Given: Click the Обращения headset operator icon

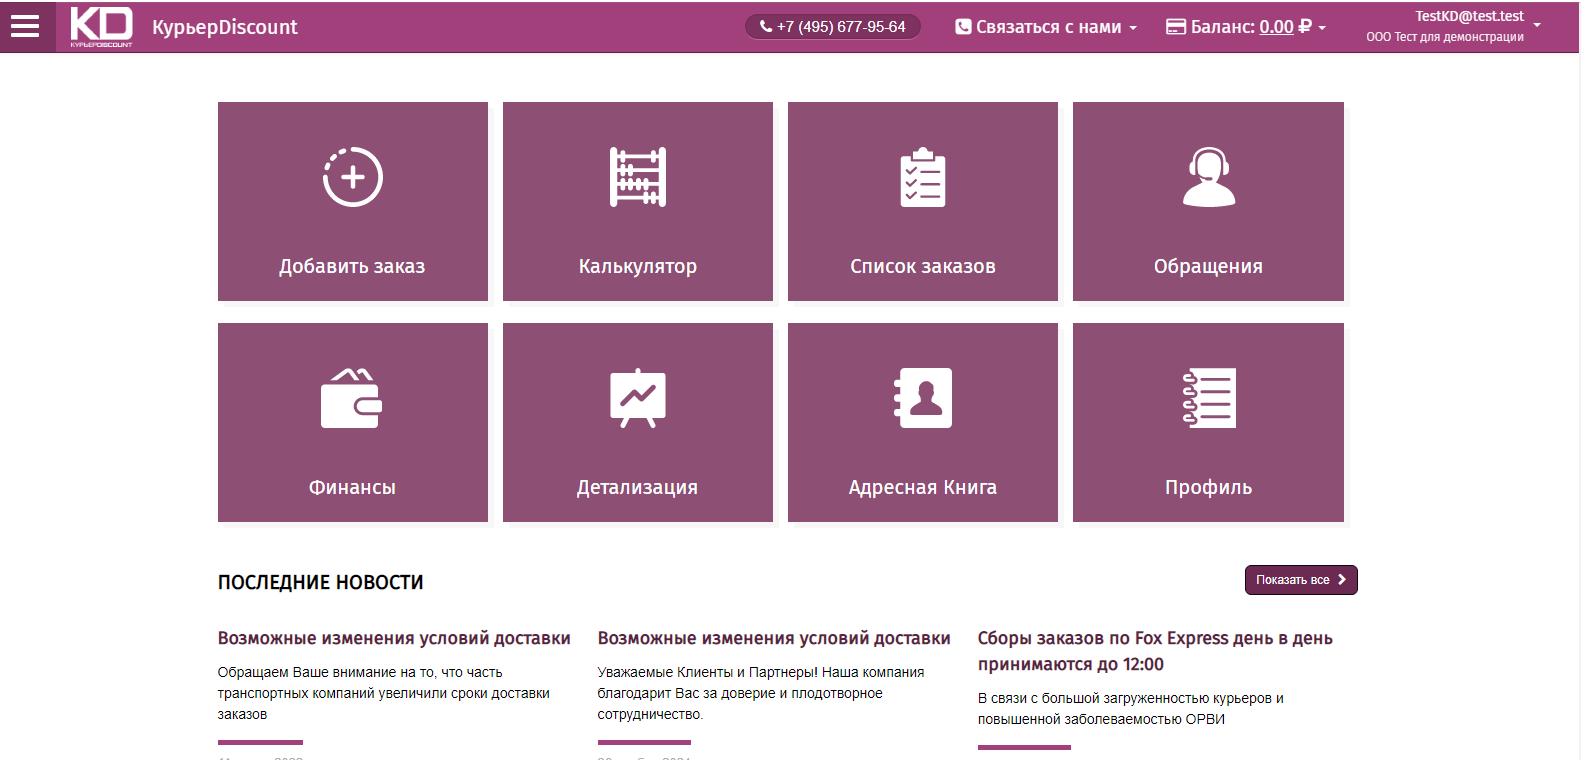Looking at the screenshot, I should click(x=1209, y=177).
